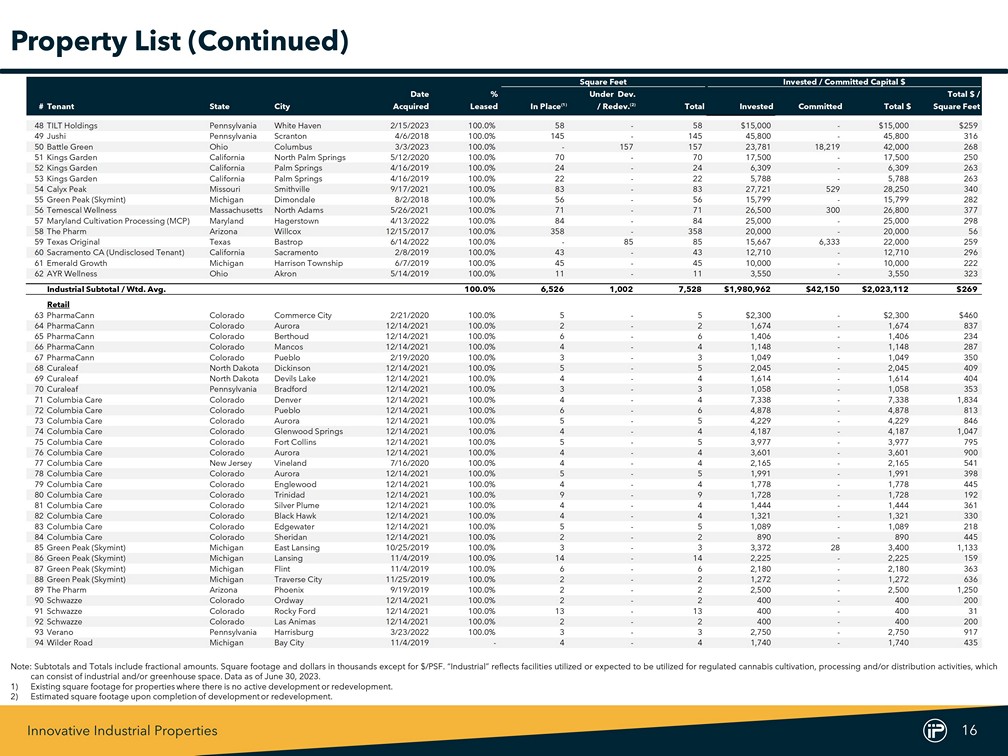Click the subtotal in-place value '6,526'
The width and height of the screenshot is (1008, 756).
(552, 289)
